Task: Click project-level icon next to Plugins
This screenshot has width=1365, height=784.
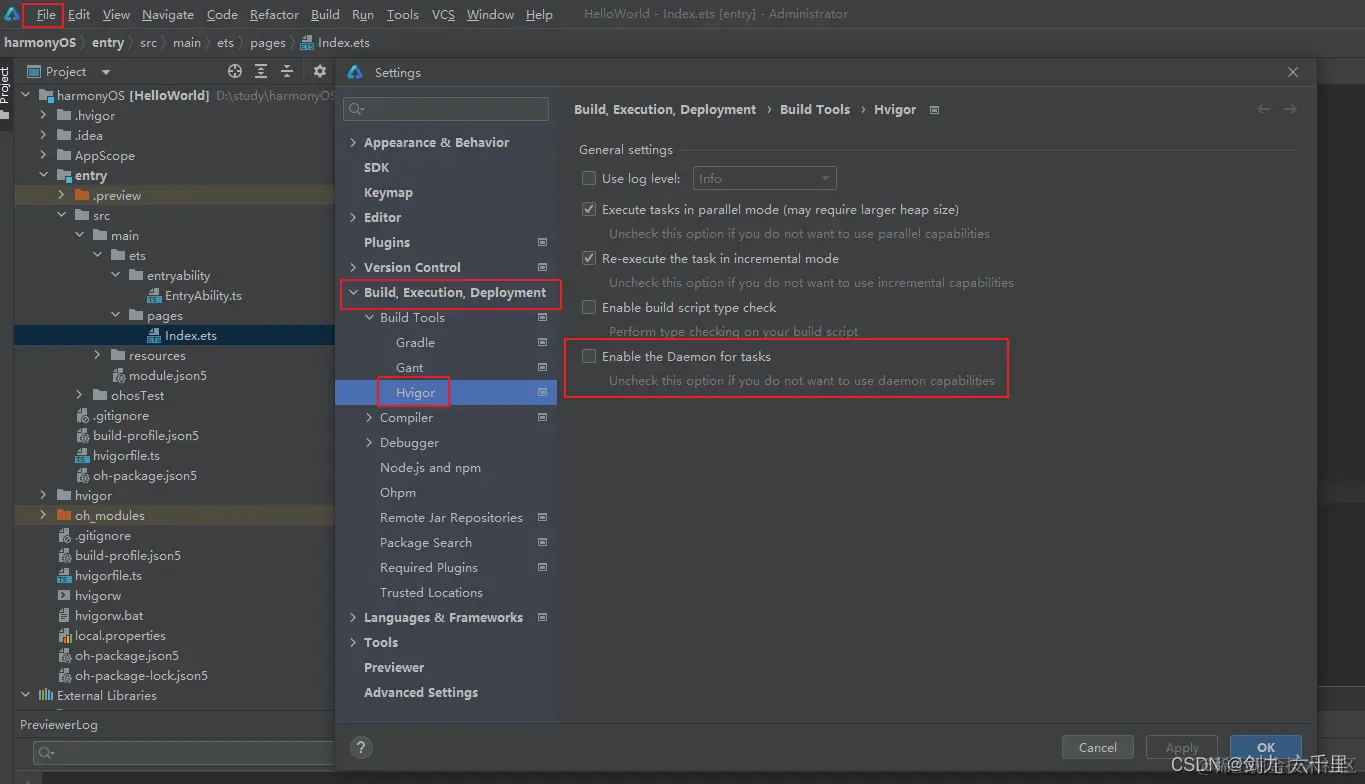Action: tap(543, 242)
